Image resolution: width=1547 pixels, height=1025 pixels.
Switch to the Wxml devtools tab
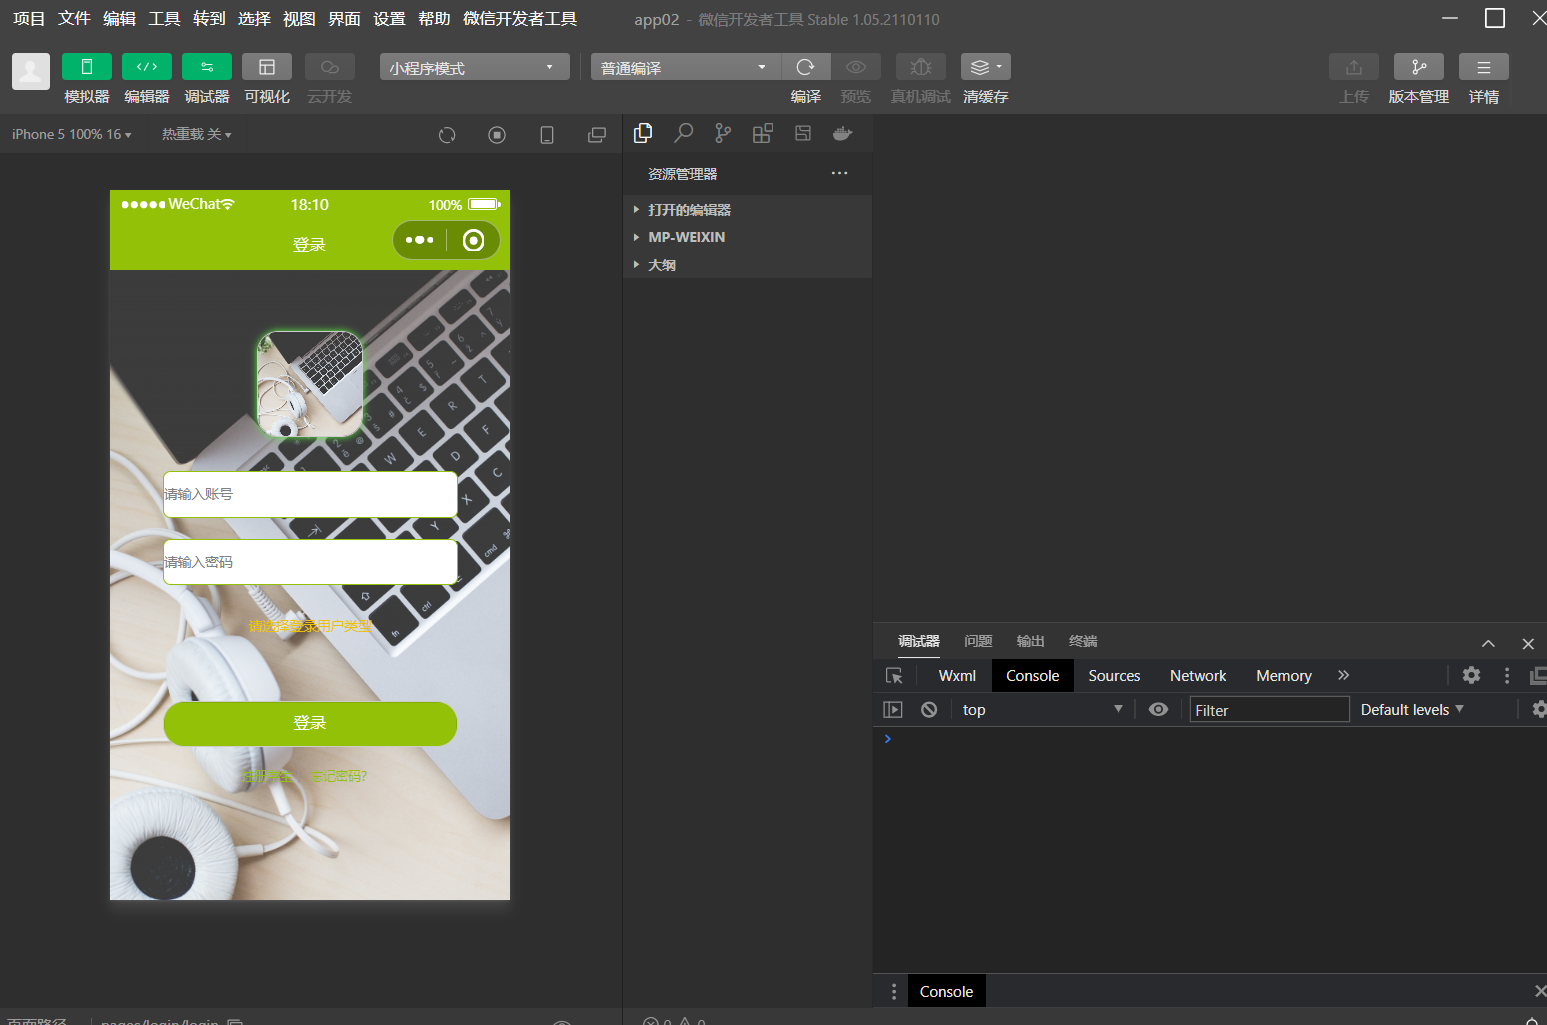click(957, 676)
